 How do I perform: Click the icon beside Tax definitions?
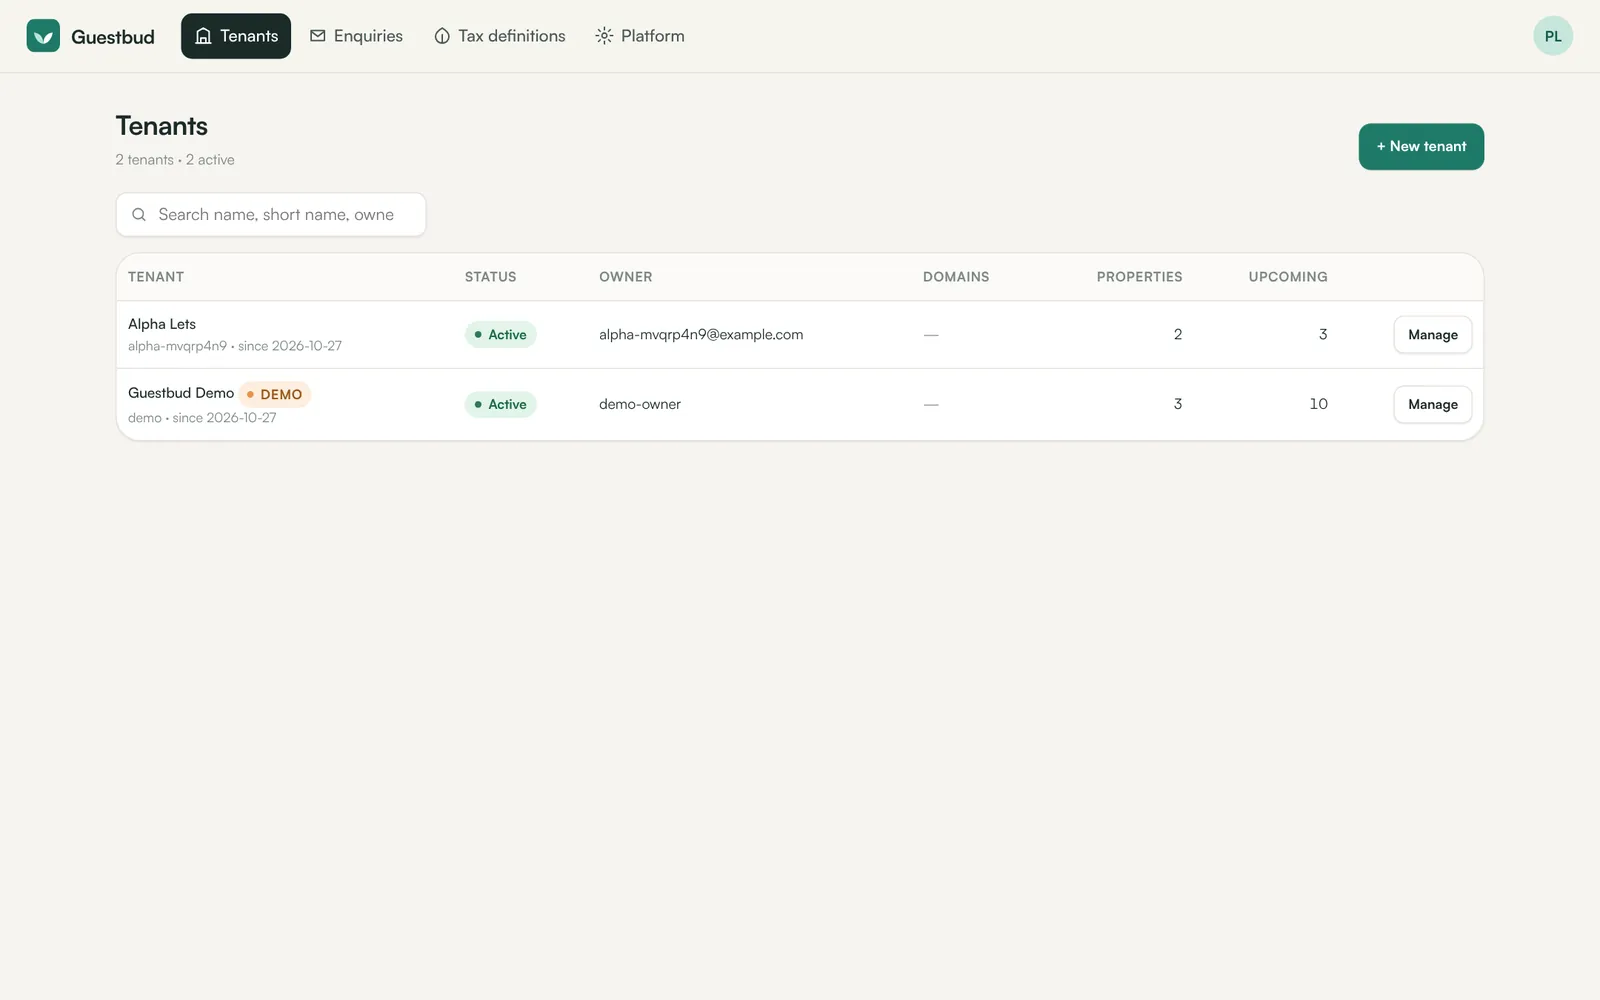click(442, 36)
